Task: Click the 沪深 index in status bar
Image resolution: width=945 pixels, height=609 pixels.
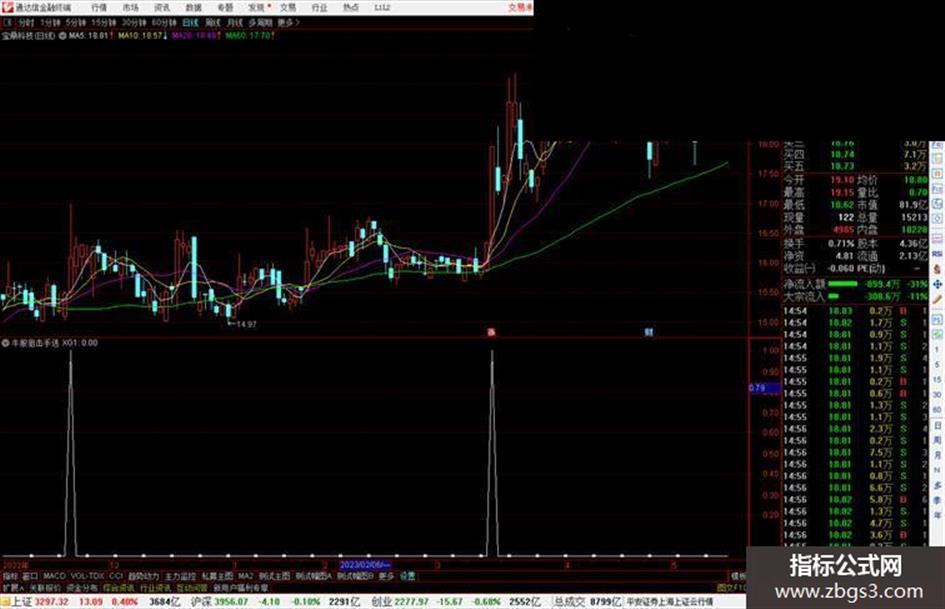Action: (x=201, y=602)
